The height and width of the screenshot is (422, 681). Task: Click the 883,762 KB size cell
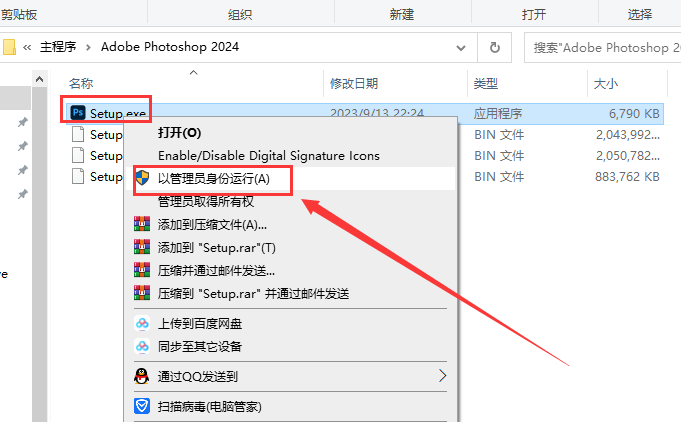627,177
